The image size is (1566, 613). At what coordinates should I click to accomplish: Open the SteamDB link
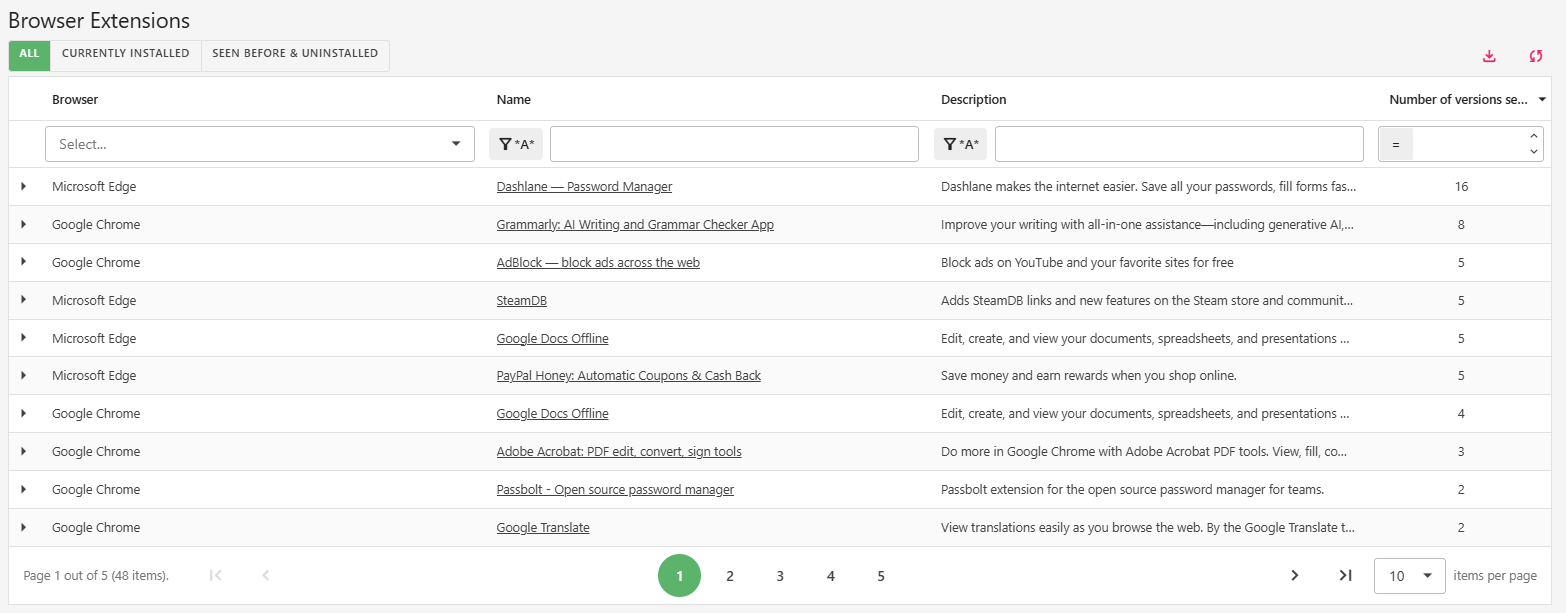(522, 301)
